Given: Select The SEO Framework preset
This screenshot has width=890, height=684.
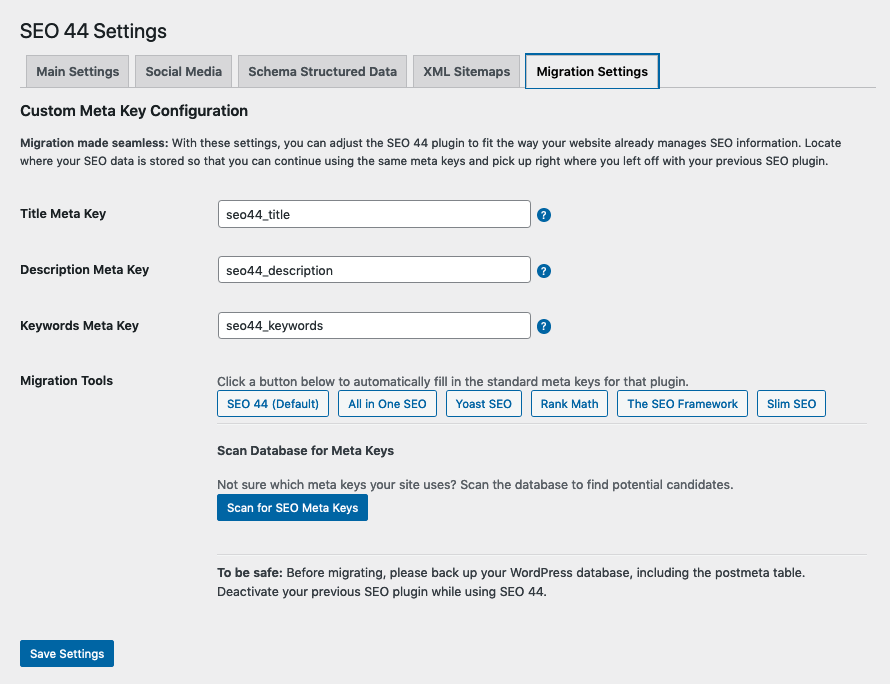Looking at the screenshot, I should pyautogui.click(x=682, y=404).
